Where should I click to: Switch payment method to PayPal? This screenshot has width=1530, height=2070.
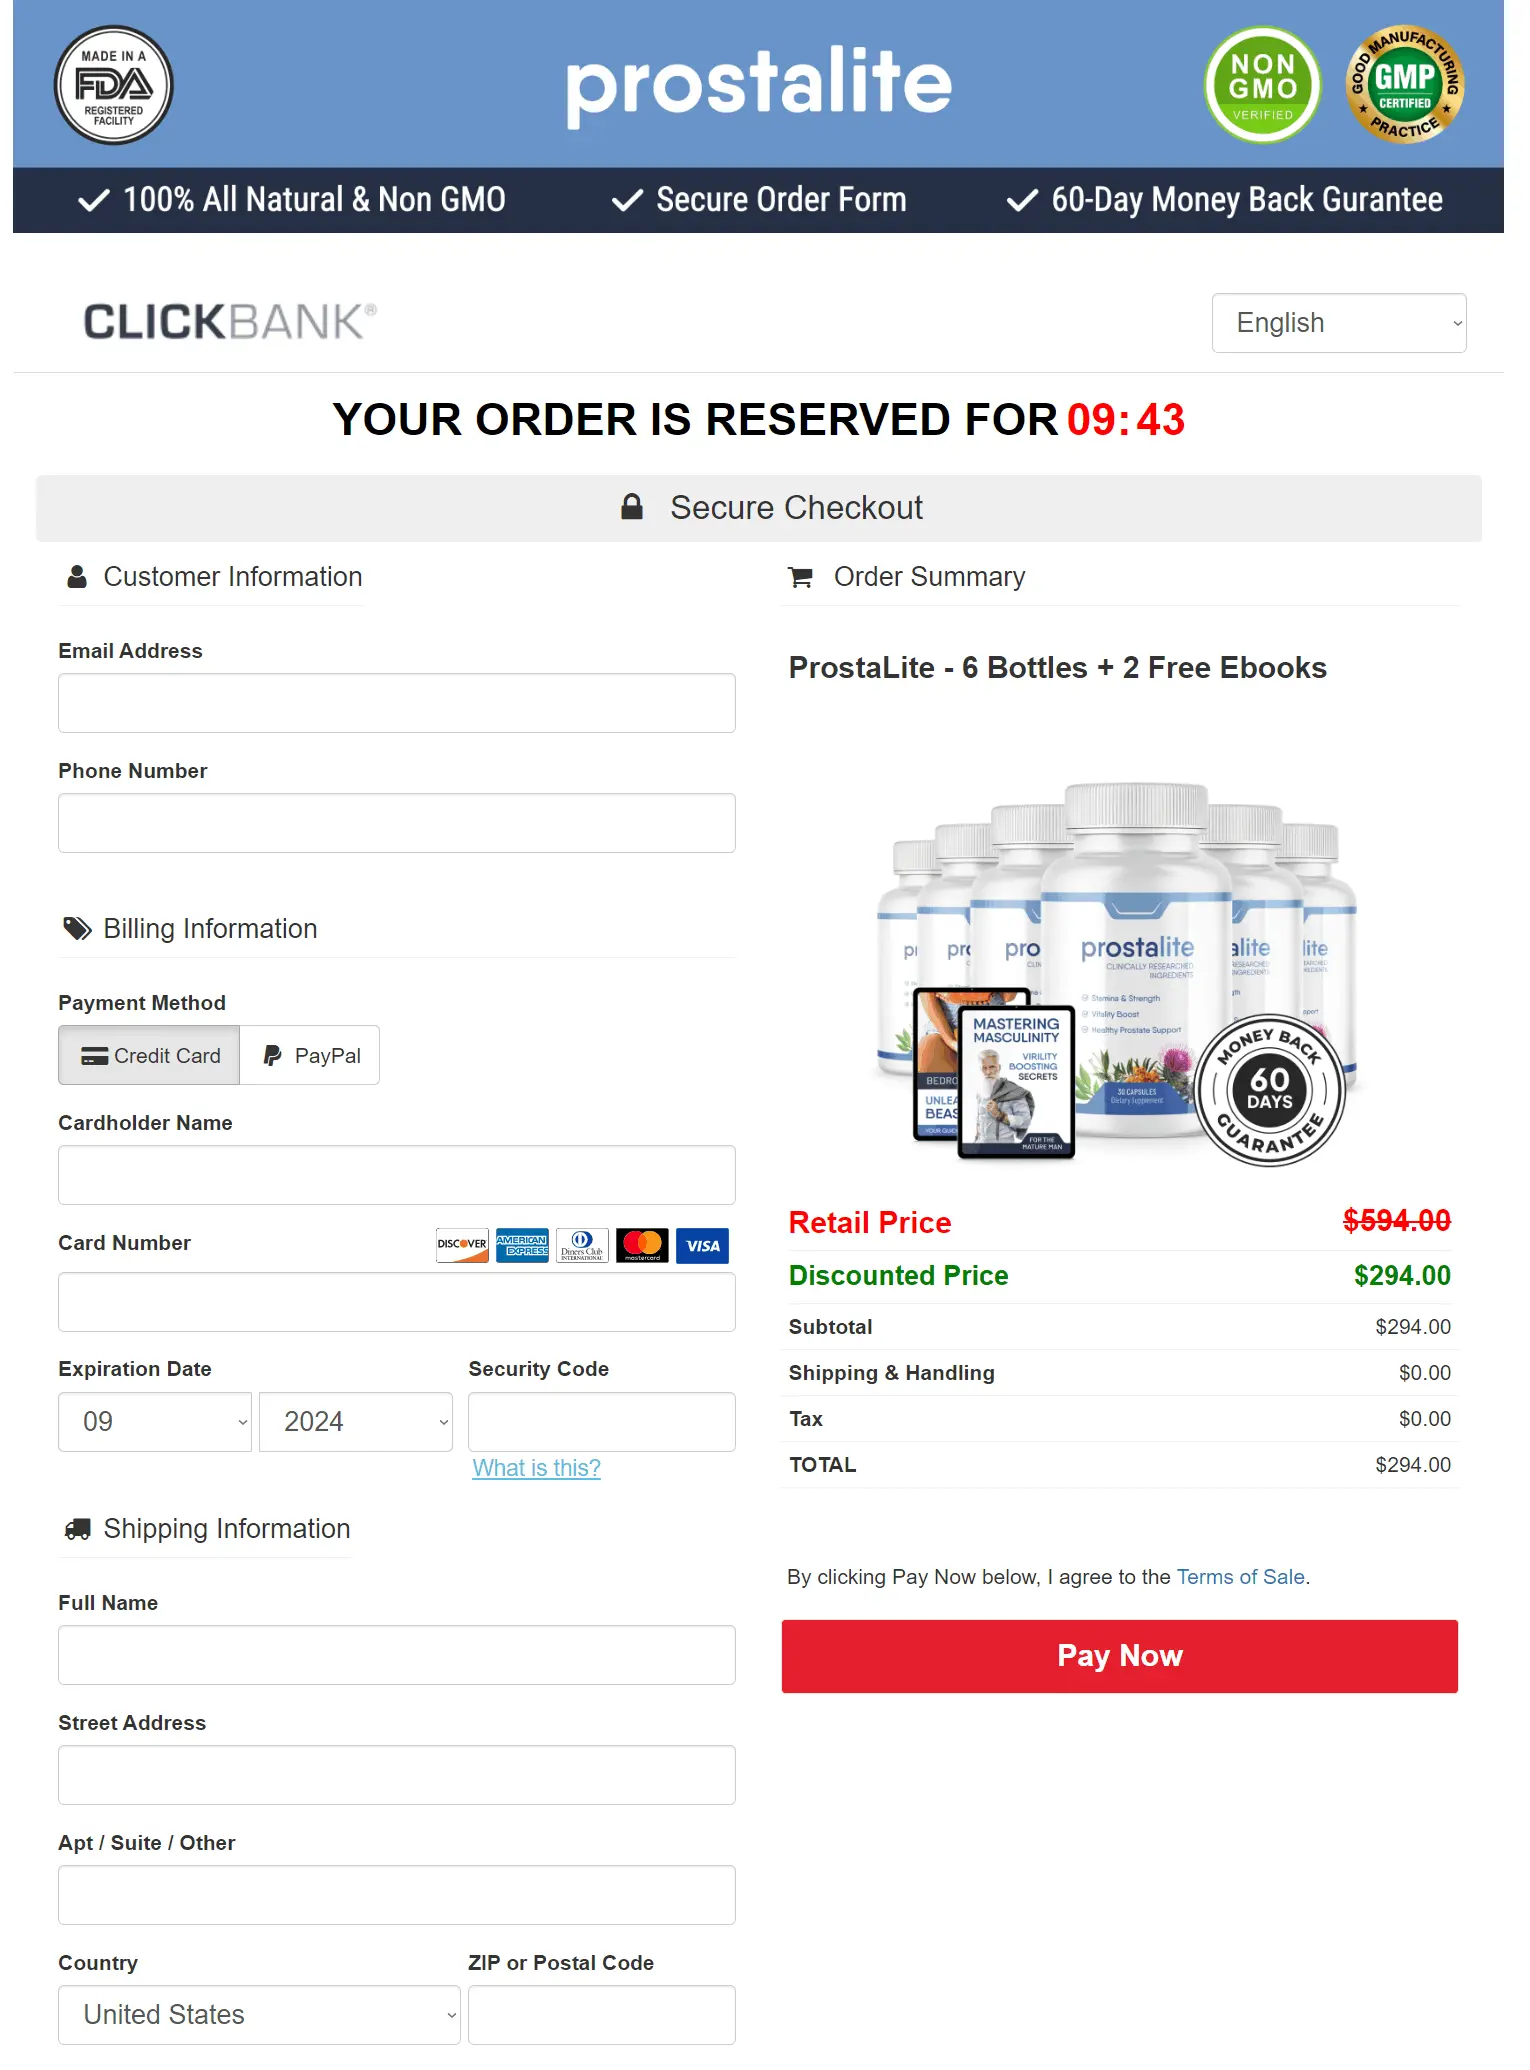point(310,1055)
